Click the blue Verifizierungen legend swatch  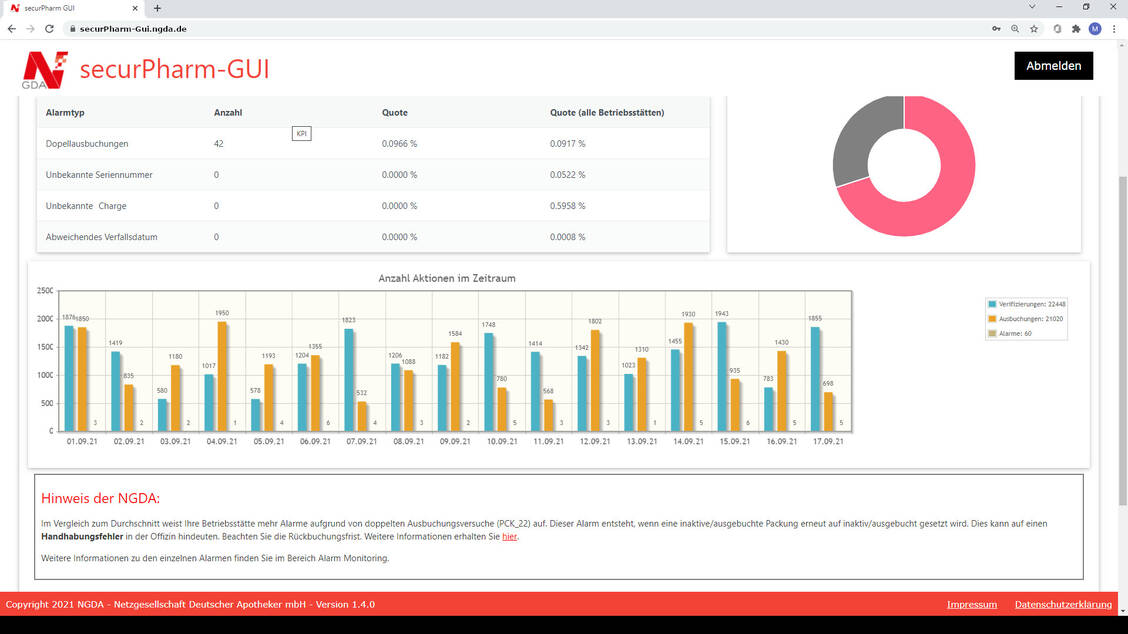click(992, 304)
